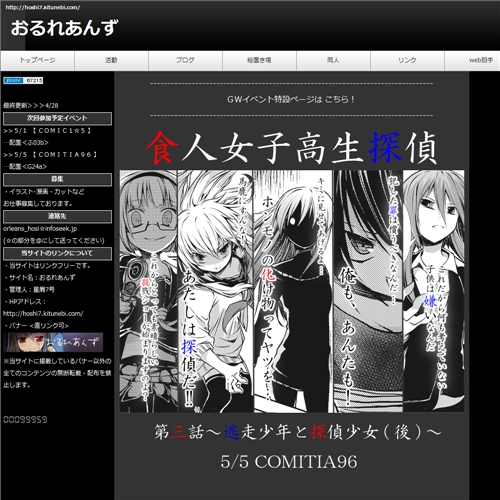Screen dimensions: 500x500
Task: Open the black shadow figure panel
Action: tap(293, 291)
